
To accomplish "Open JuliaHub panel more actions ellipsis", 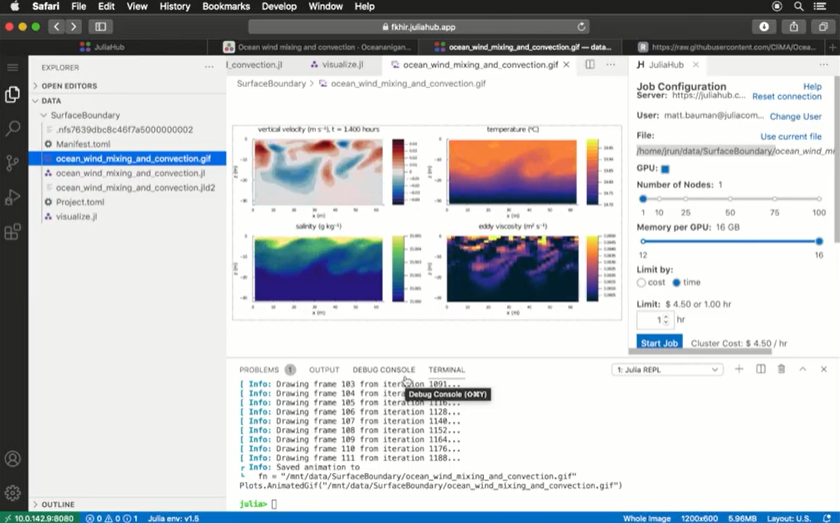I will tap(823, 64).
